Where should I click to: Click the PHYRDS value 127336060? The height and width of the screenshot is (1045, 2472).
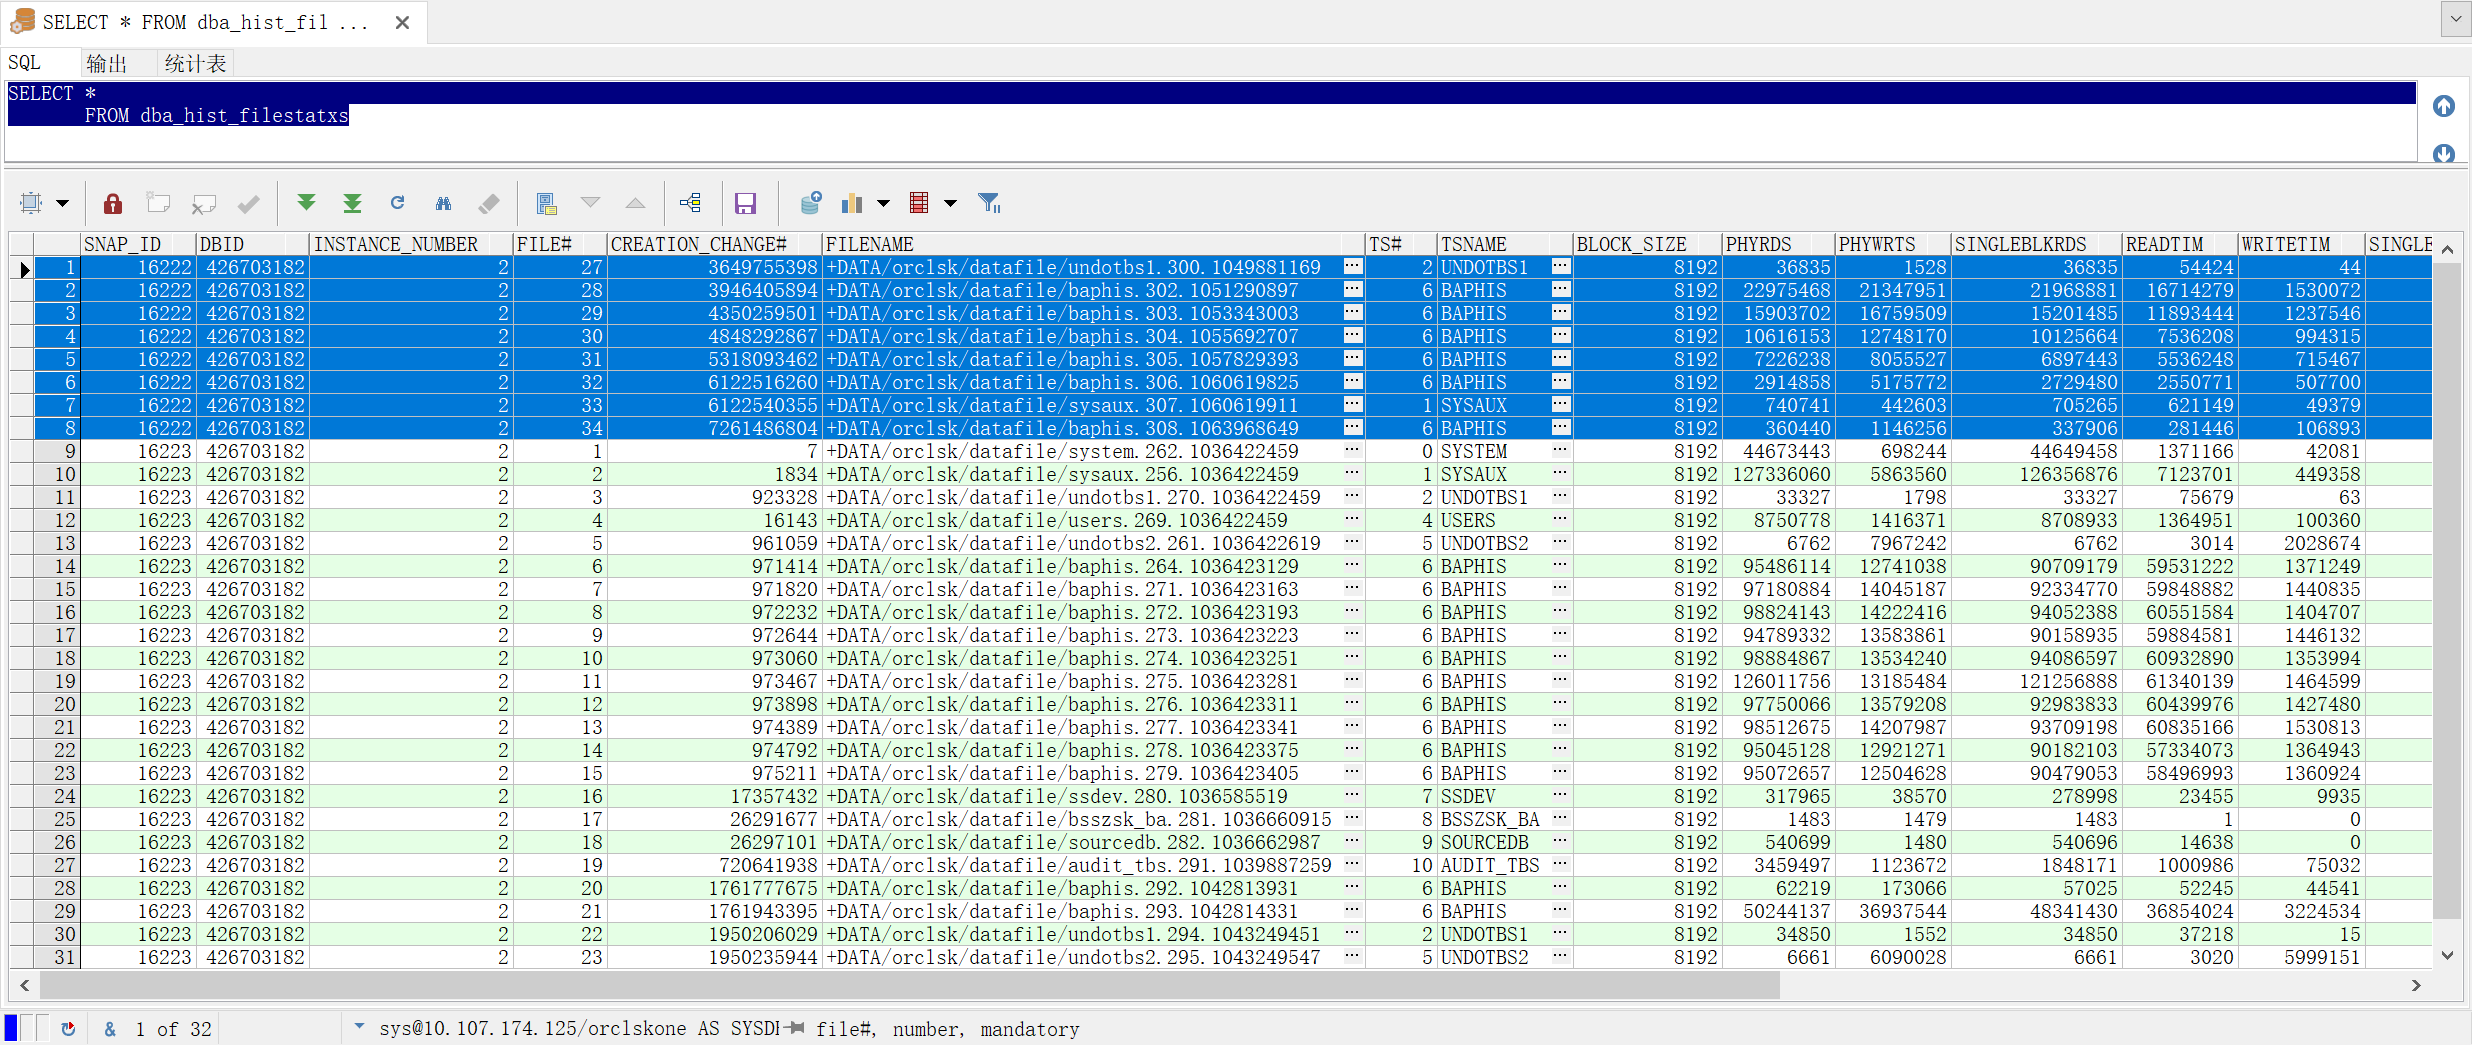pos(1777,474)
